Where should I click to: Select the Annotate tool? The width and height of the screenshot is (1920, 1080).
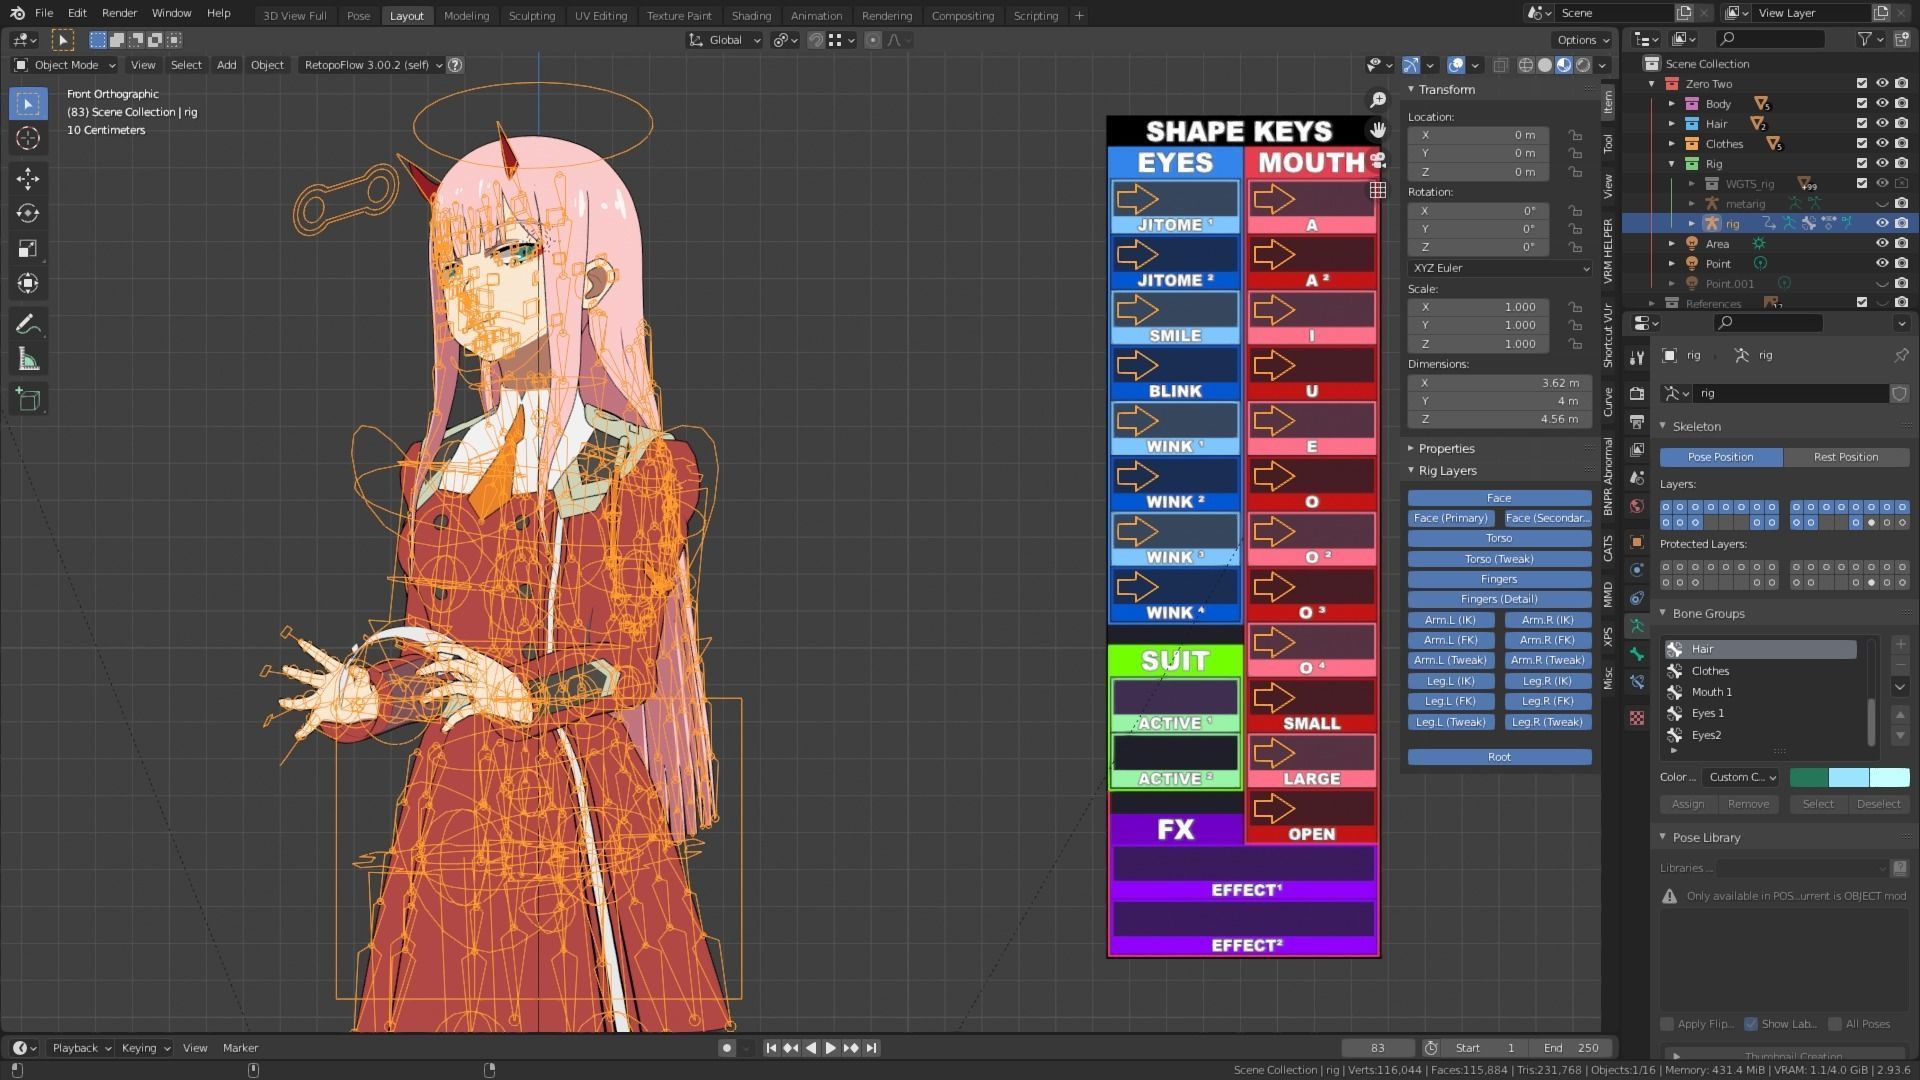click(x=28, y=325)
